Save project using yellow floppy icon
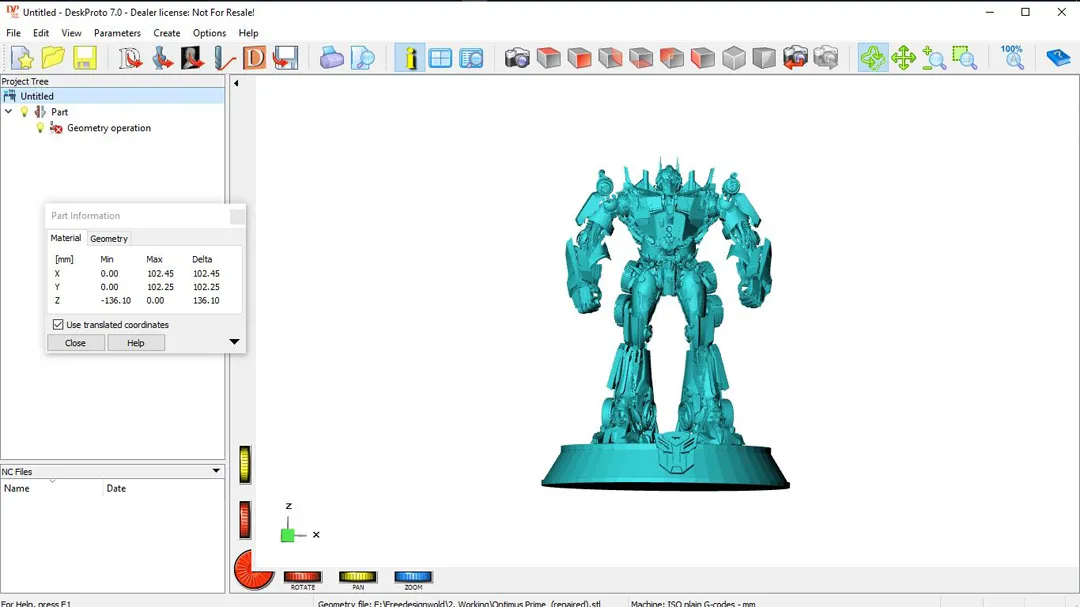Viewport: 1080px width, 607px height. 85,58
